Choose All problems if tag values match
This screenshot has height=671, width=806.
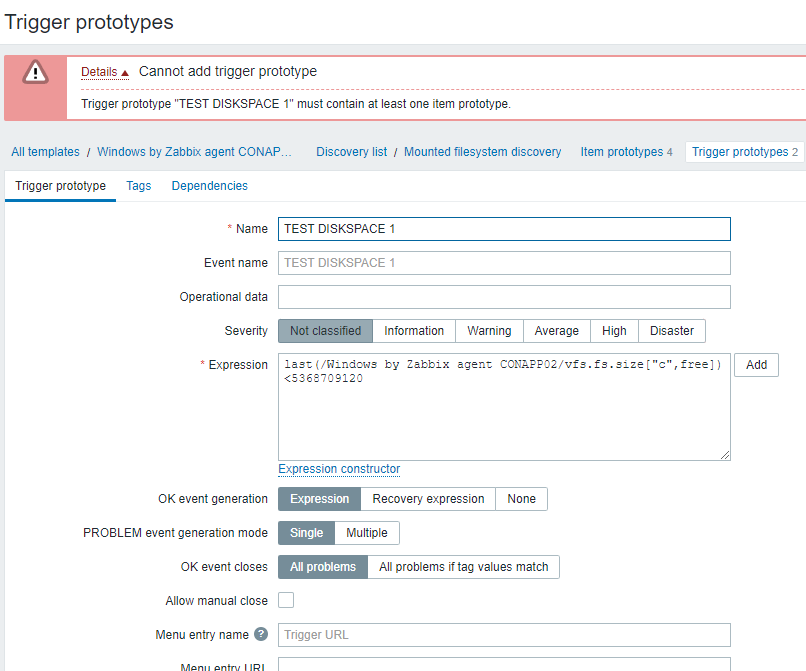tap(463, 567)
